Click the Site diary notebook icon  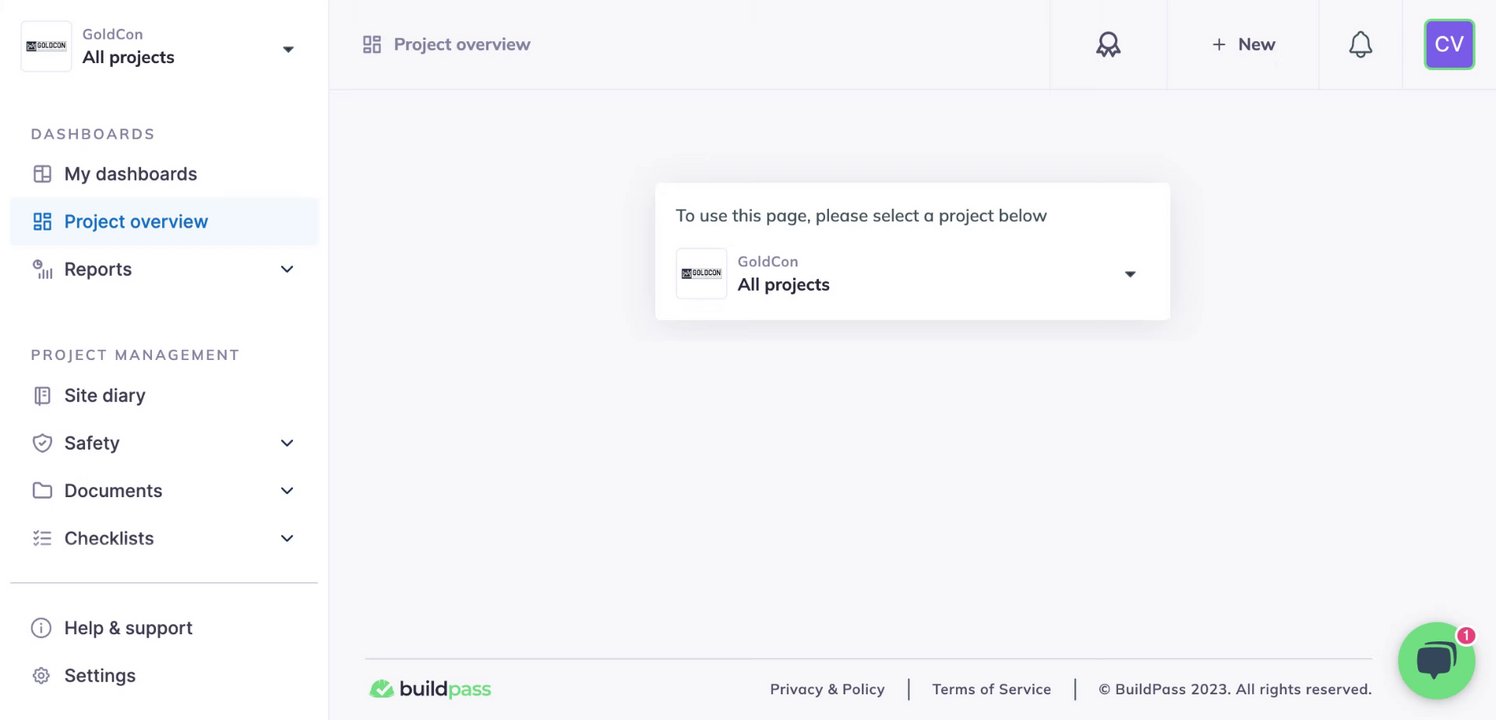(x=42, y=396)
